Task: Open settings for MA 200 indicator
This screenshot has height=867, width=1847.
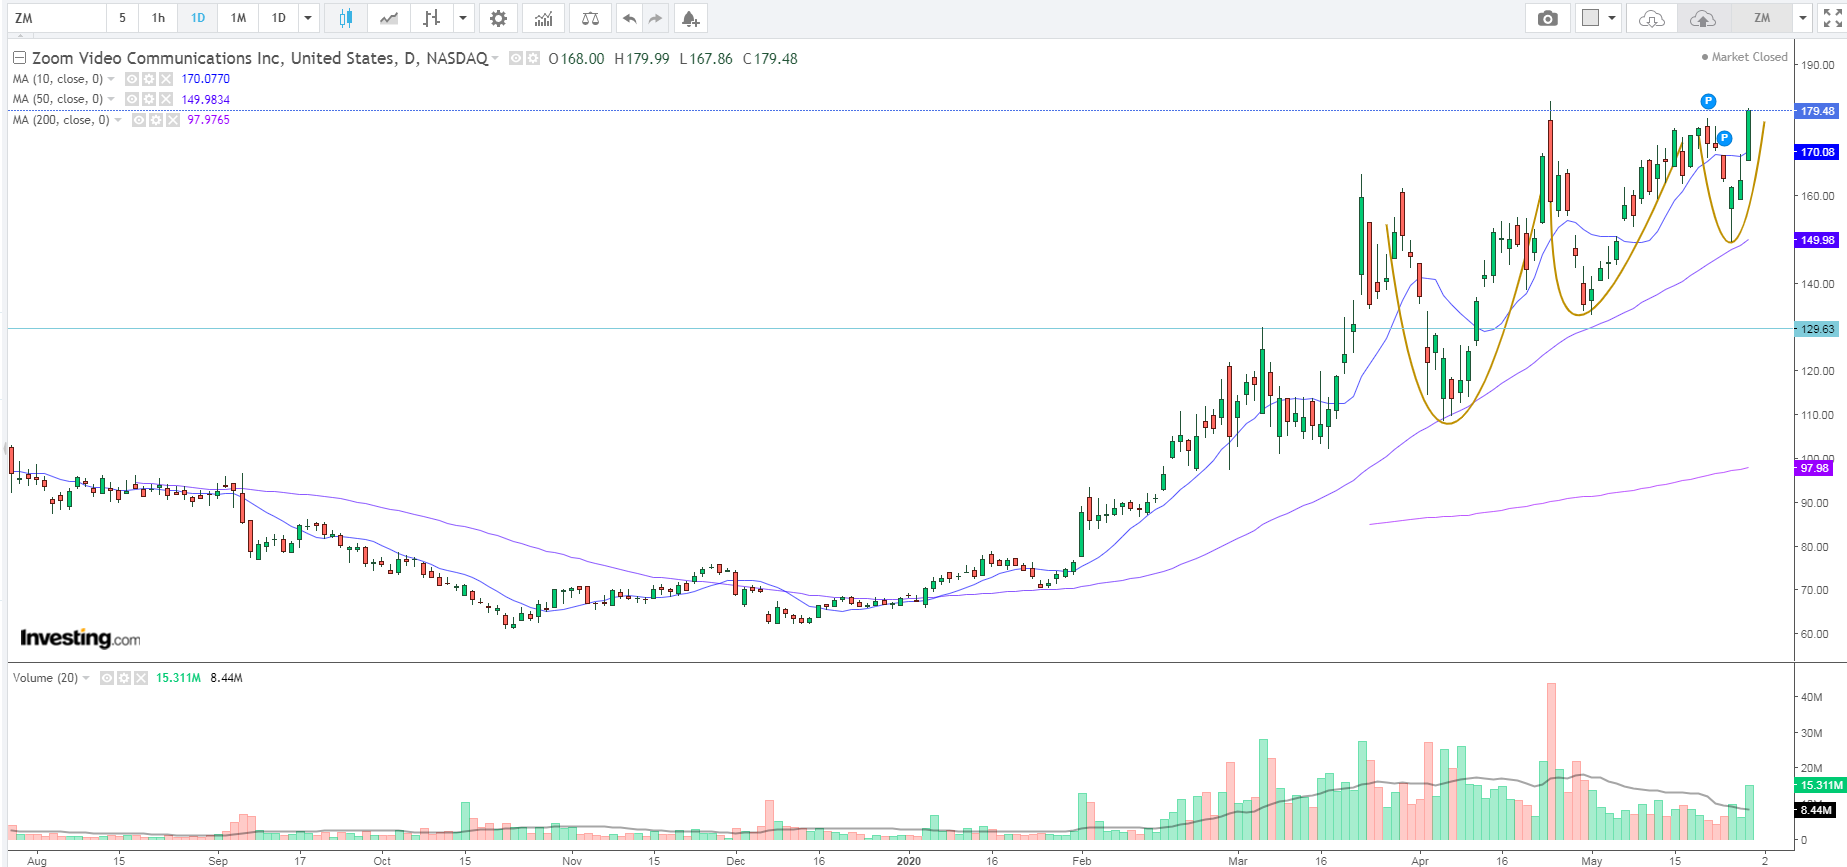Action: click(x=156, y=120)
